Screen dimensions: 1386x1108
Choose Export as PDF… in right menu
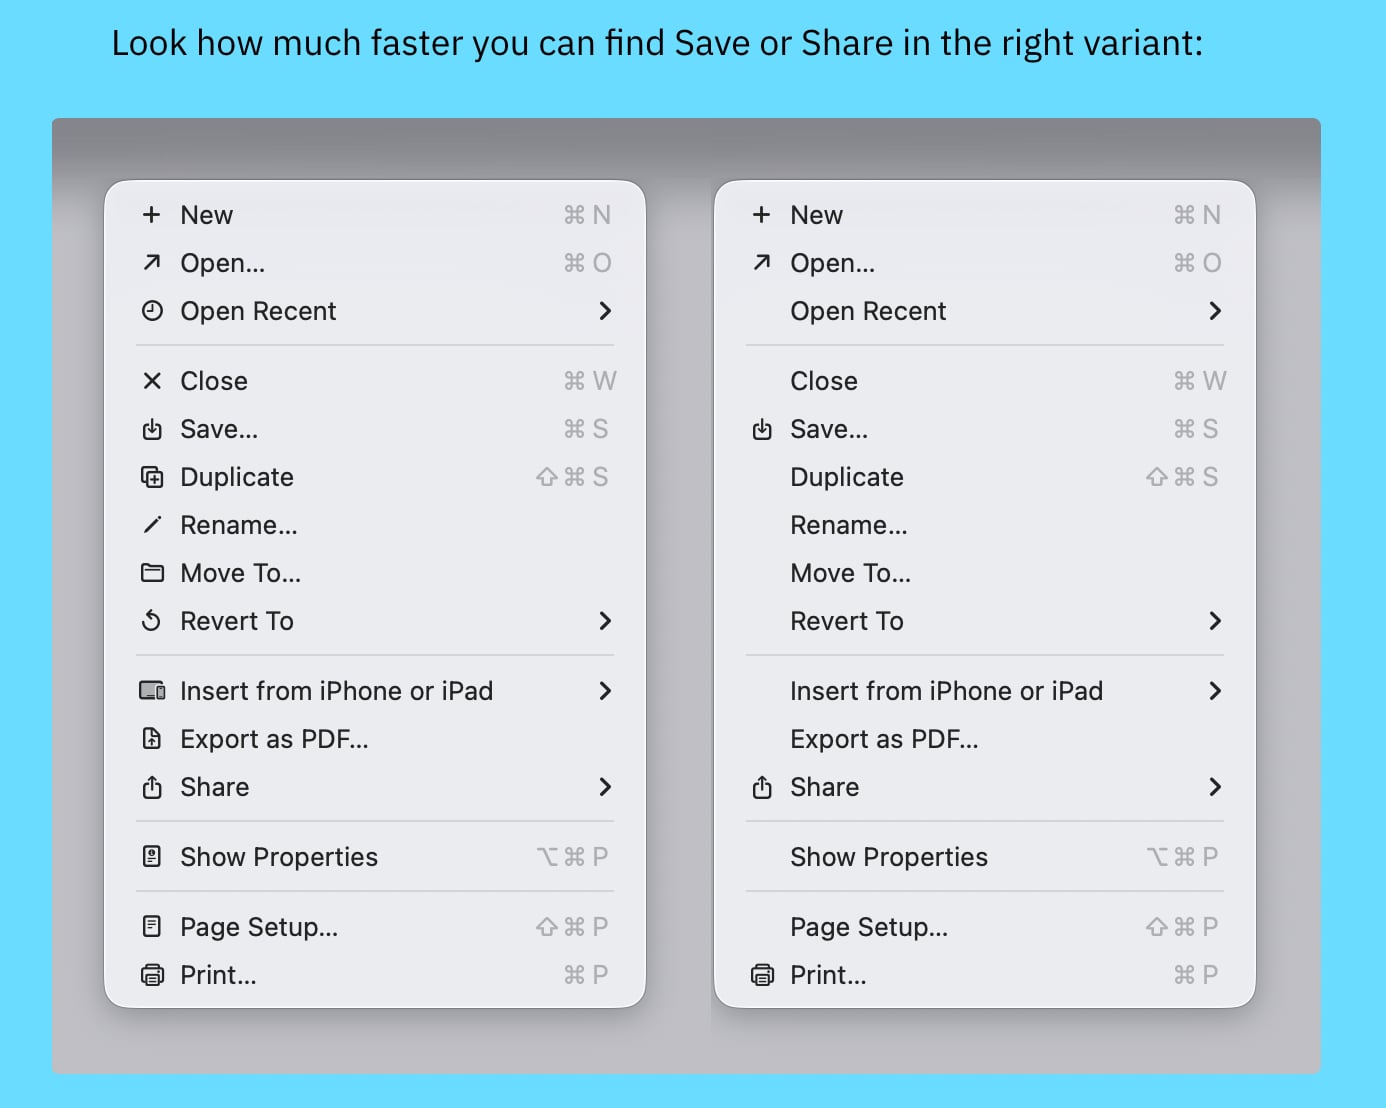tap(884, 739)
